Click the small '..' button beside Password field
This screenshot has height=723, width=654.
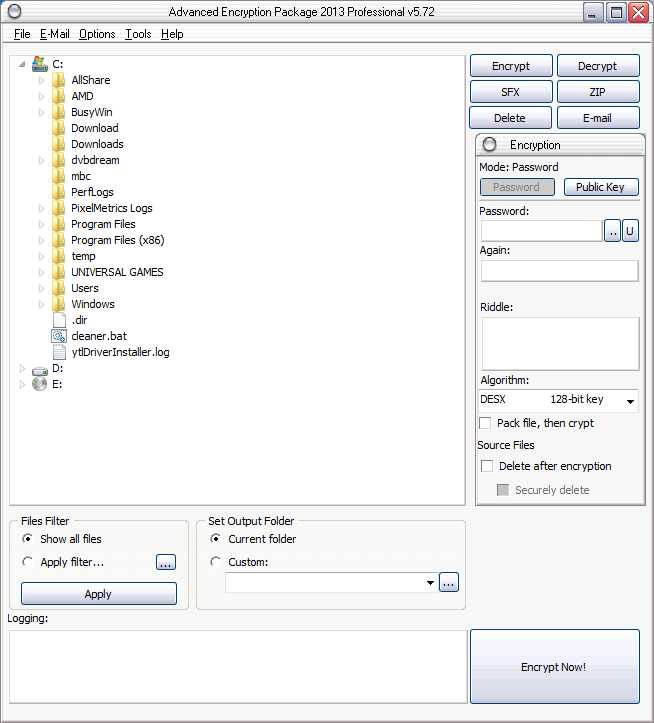[612, 231]
